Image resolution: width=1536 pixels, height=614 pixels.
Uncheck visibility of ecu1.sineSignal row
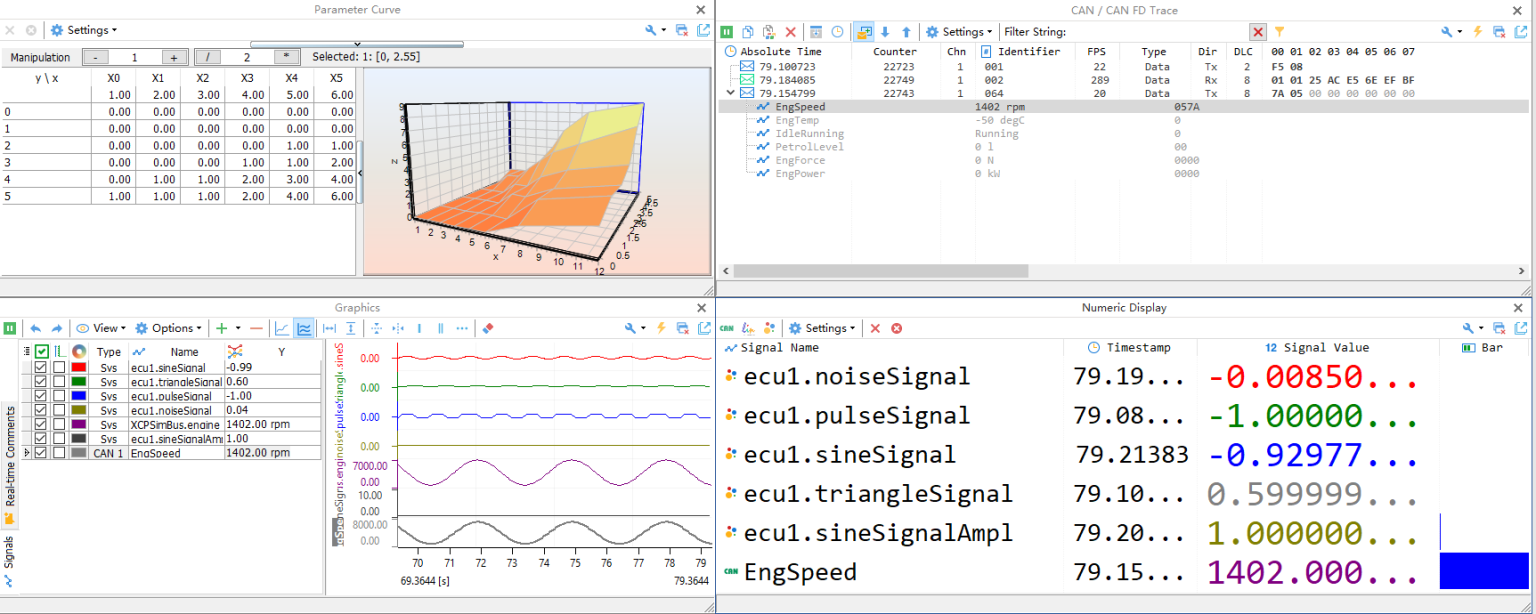[41, 368]
